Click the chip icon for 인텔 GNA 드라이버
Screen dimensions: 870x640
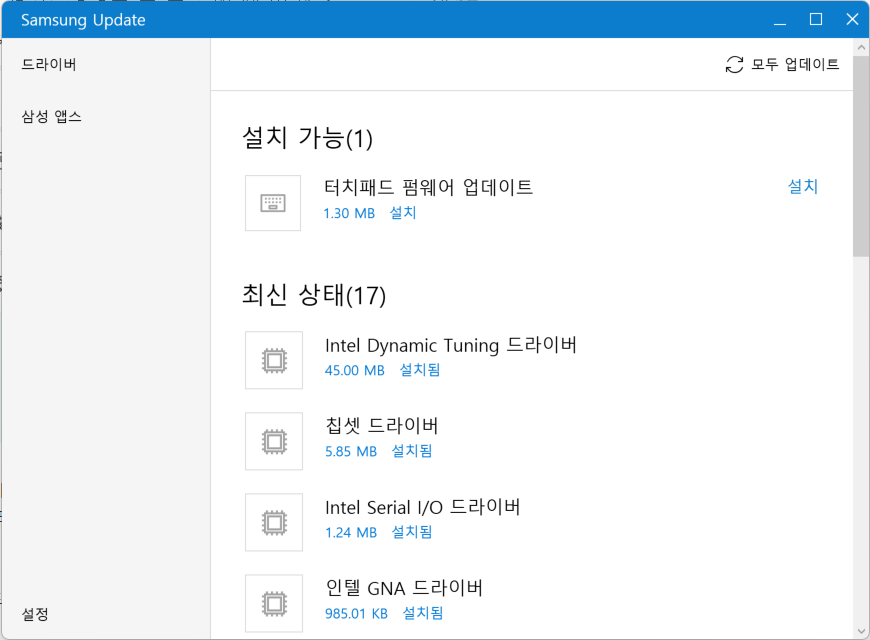pyautogui.click(x=274, y=603)
